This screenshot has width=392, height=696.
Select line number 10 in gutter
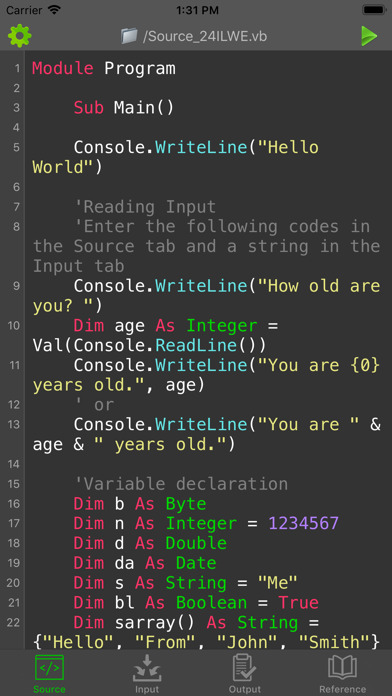(13, 326)
